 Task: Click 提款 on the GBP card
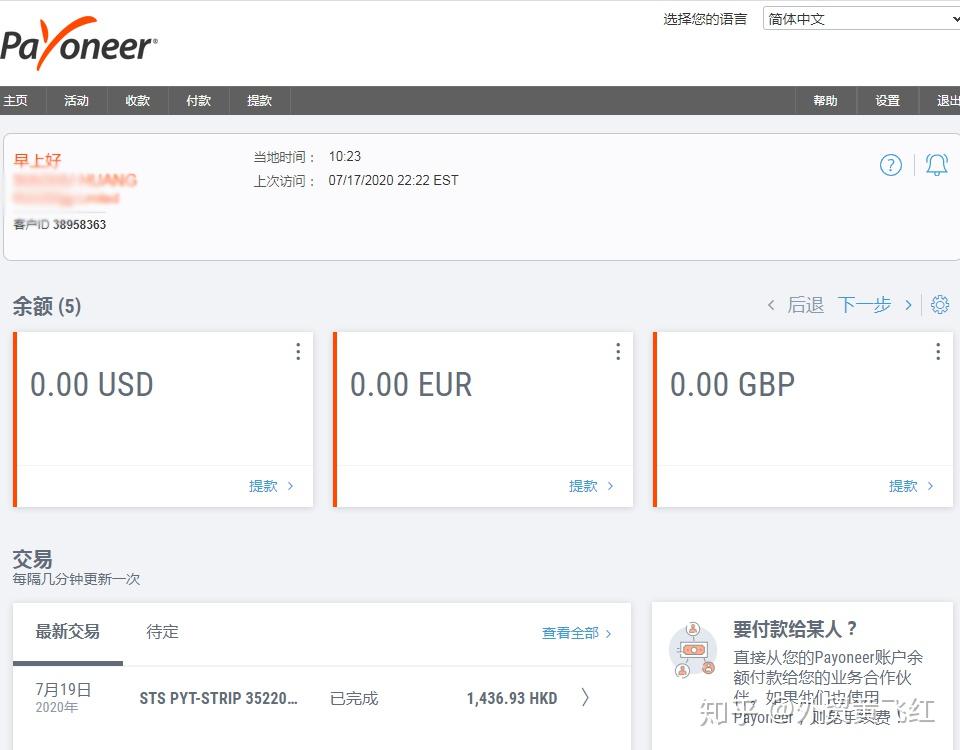pos(904,486)
